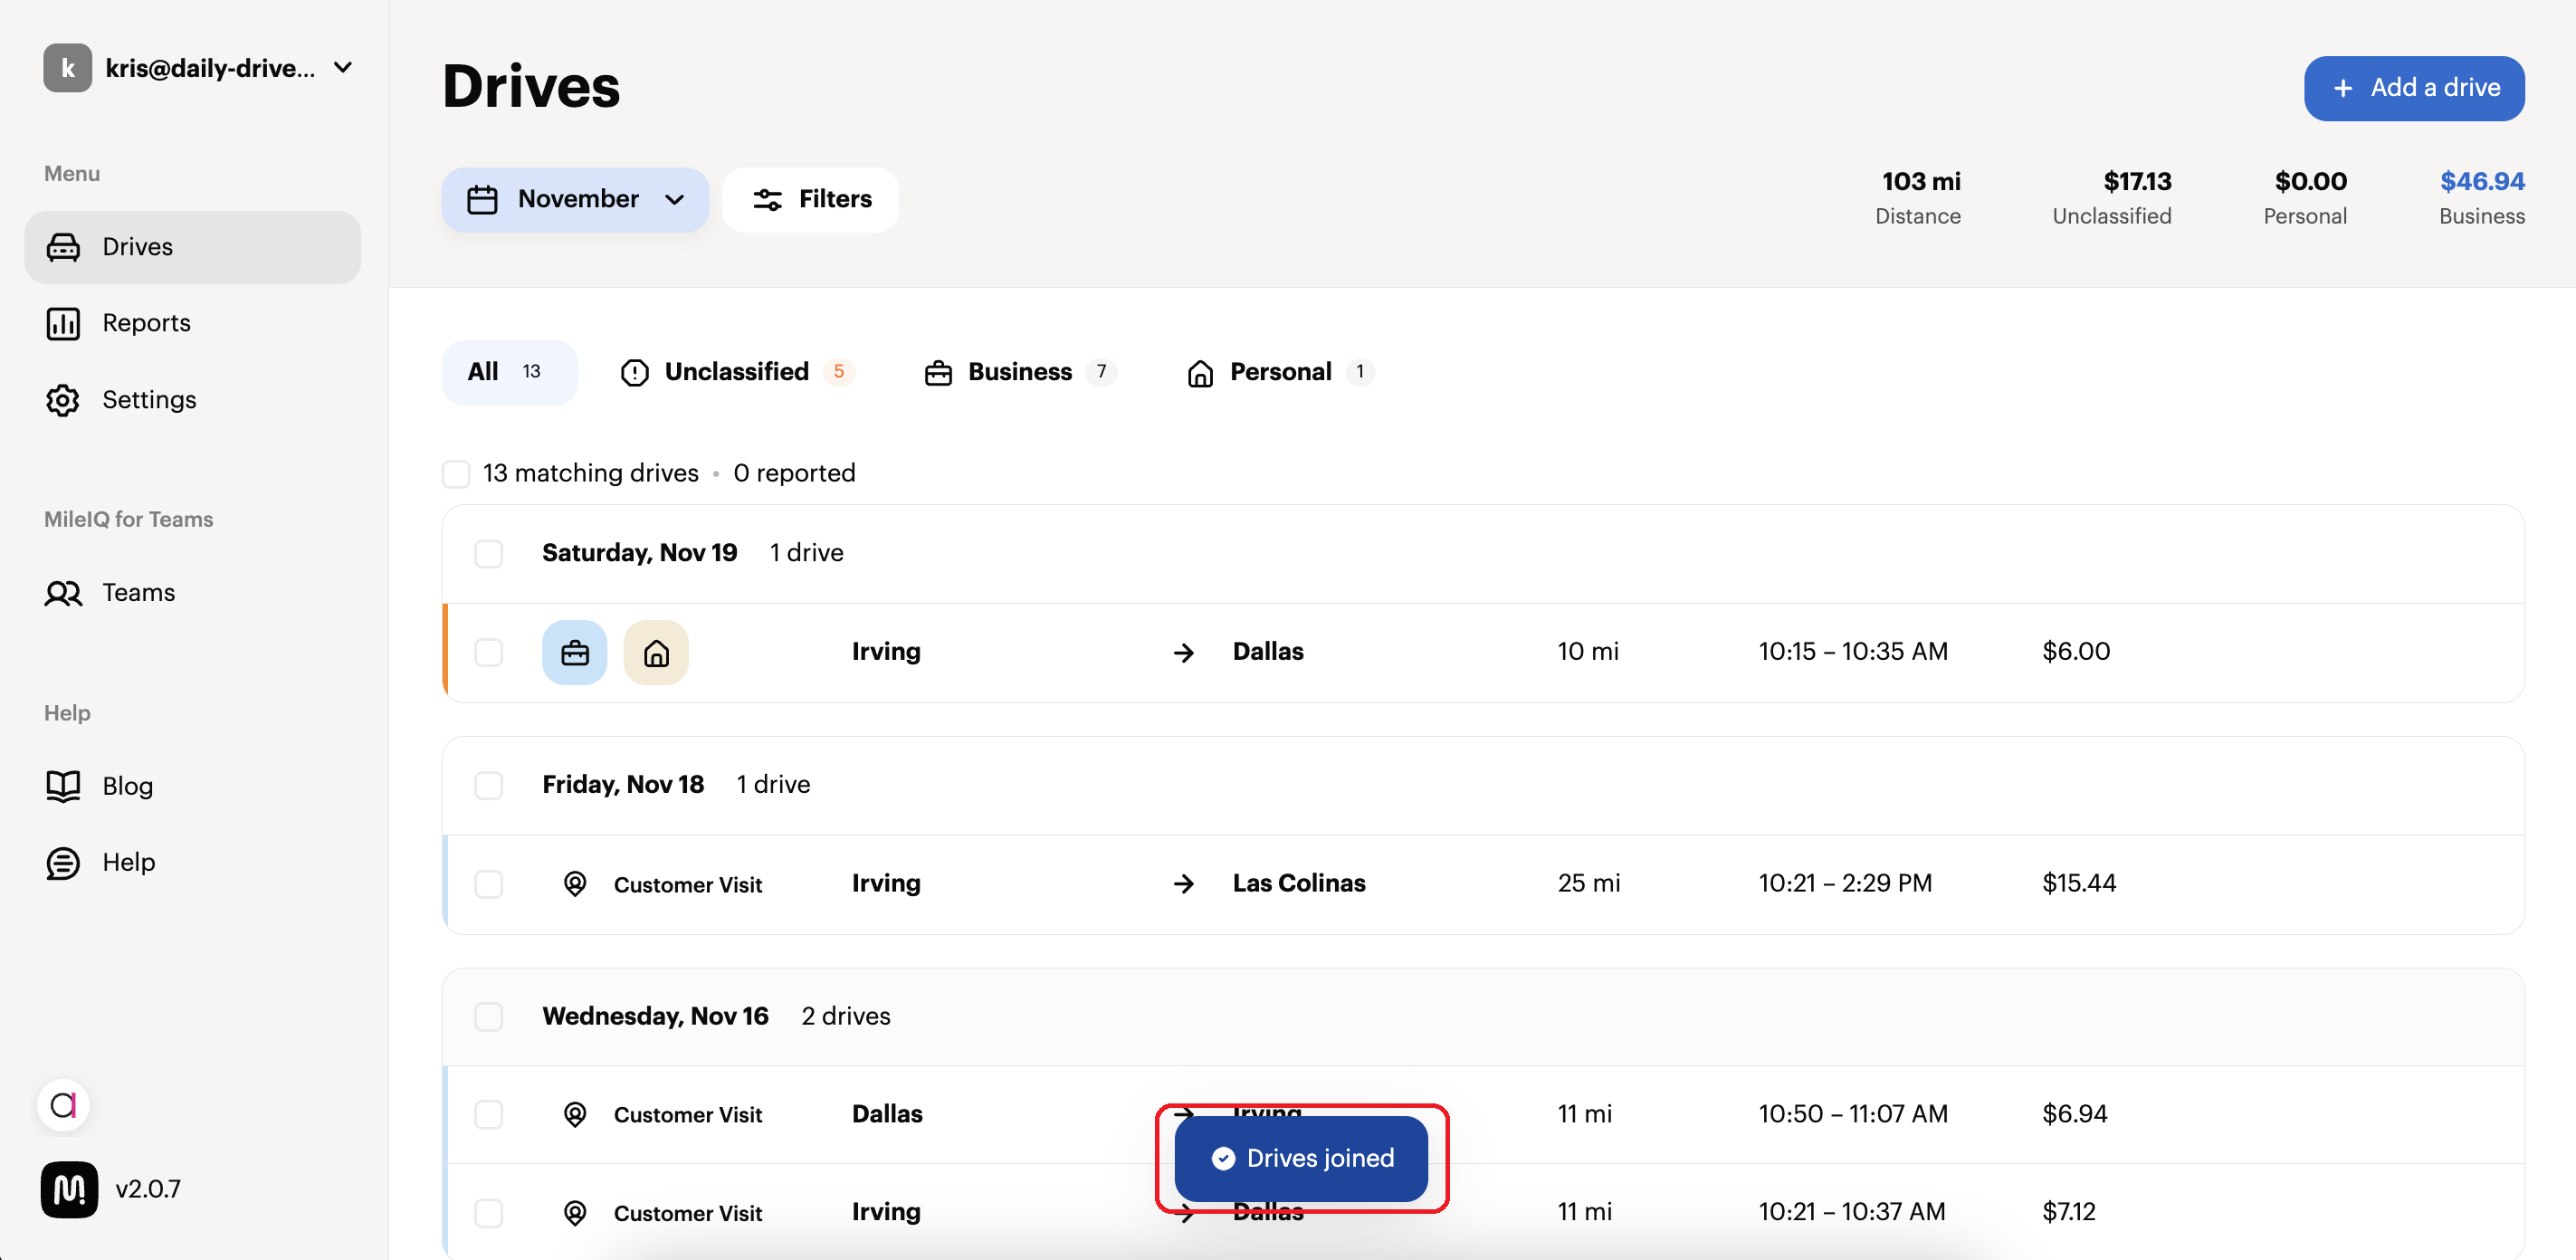Click the $0.00 Personal total

(x=2310, y=182)
